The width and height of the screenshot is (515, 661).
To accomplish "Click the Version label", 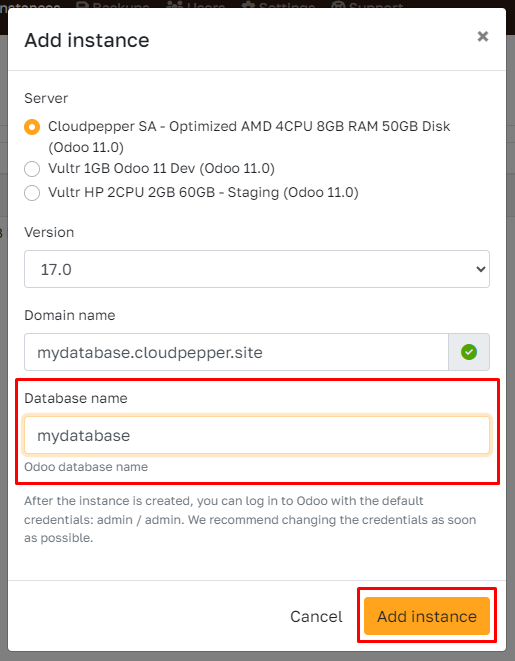I will pos(49,232).
